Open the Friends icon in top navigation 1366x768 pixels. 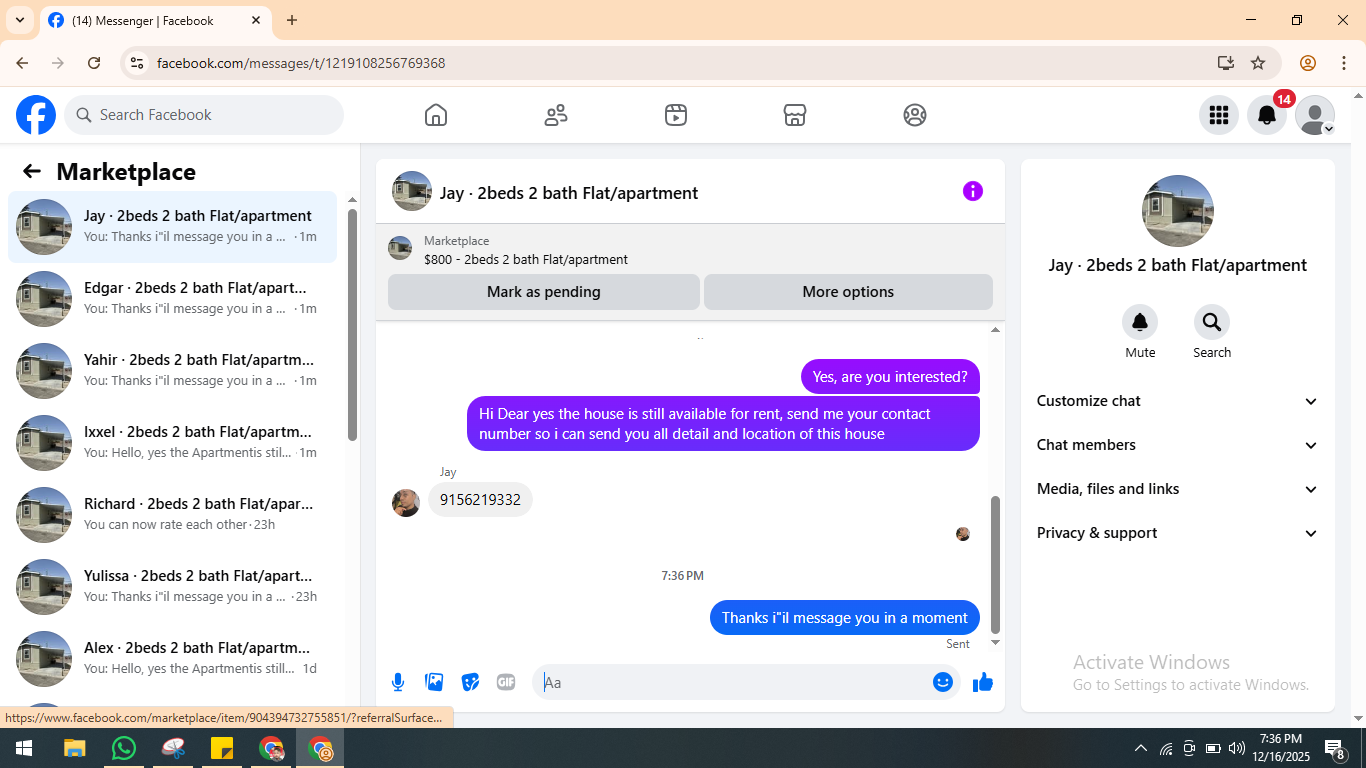(x=556, y=115)
